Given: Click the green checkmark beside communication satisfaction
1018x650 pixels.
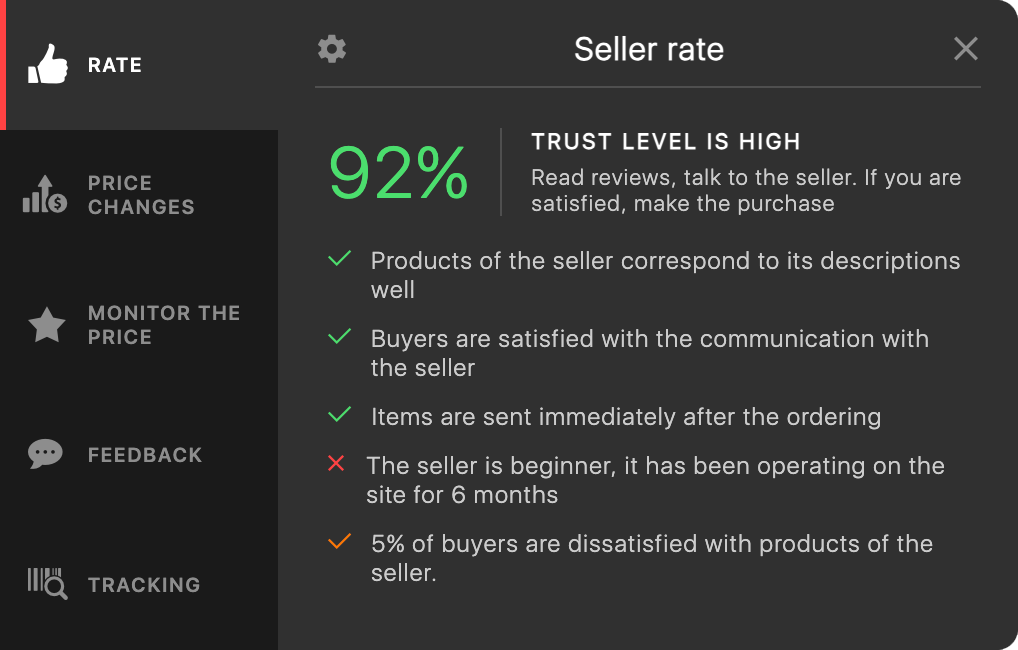Looking at the screenshot, I should (339, 337).
